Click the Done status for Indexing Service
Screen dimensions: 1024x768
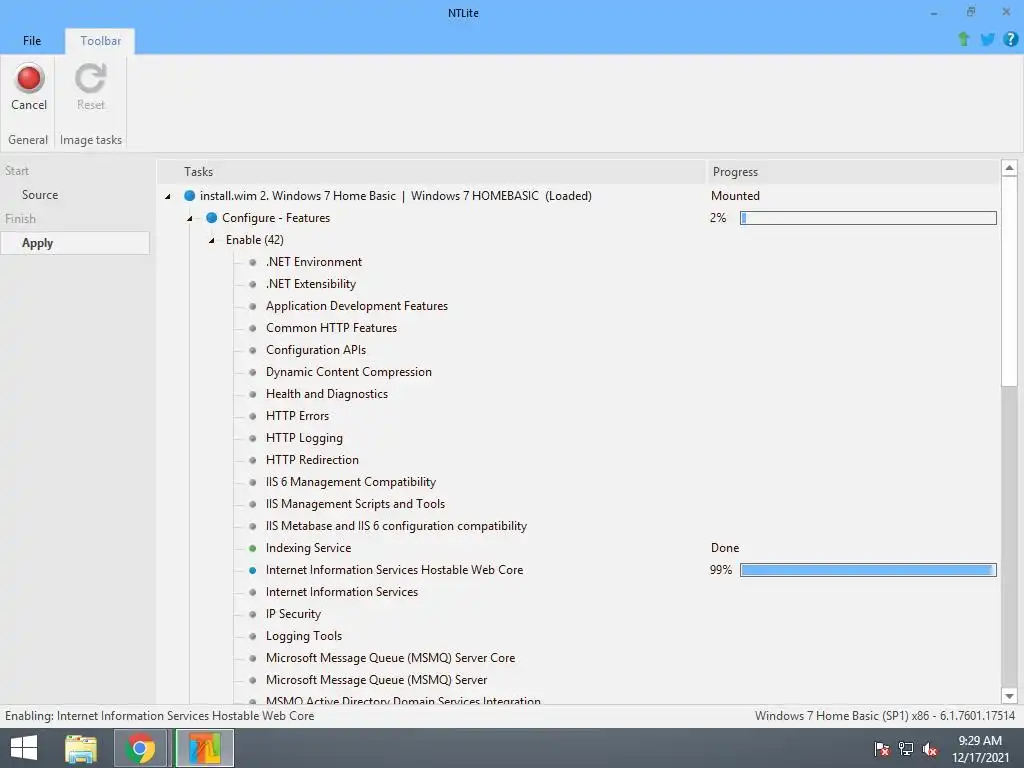[725, 548]
